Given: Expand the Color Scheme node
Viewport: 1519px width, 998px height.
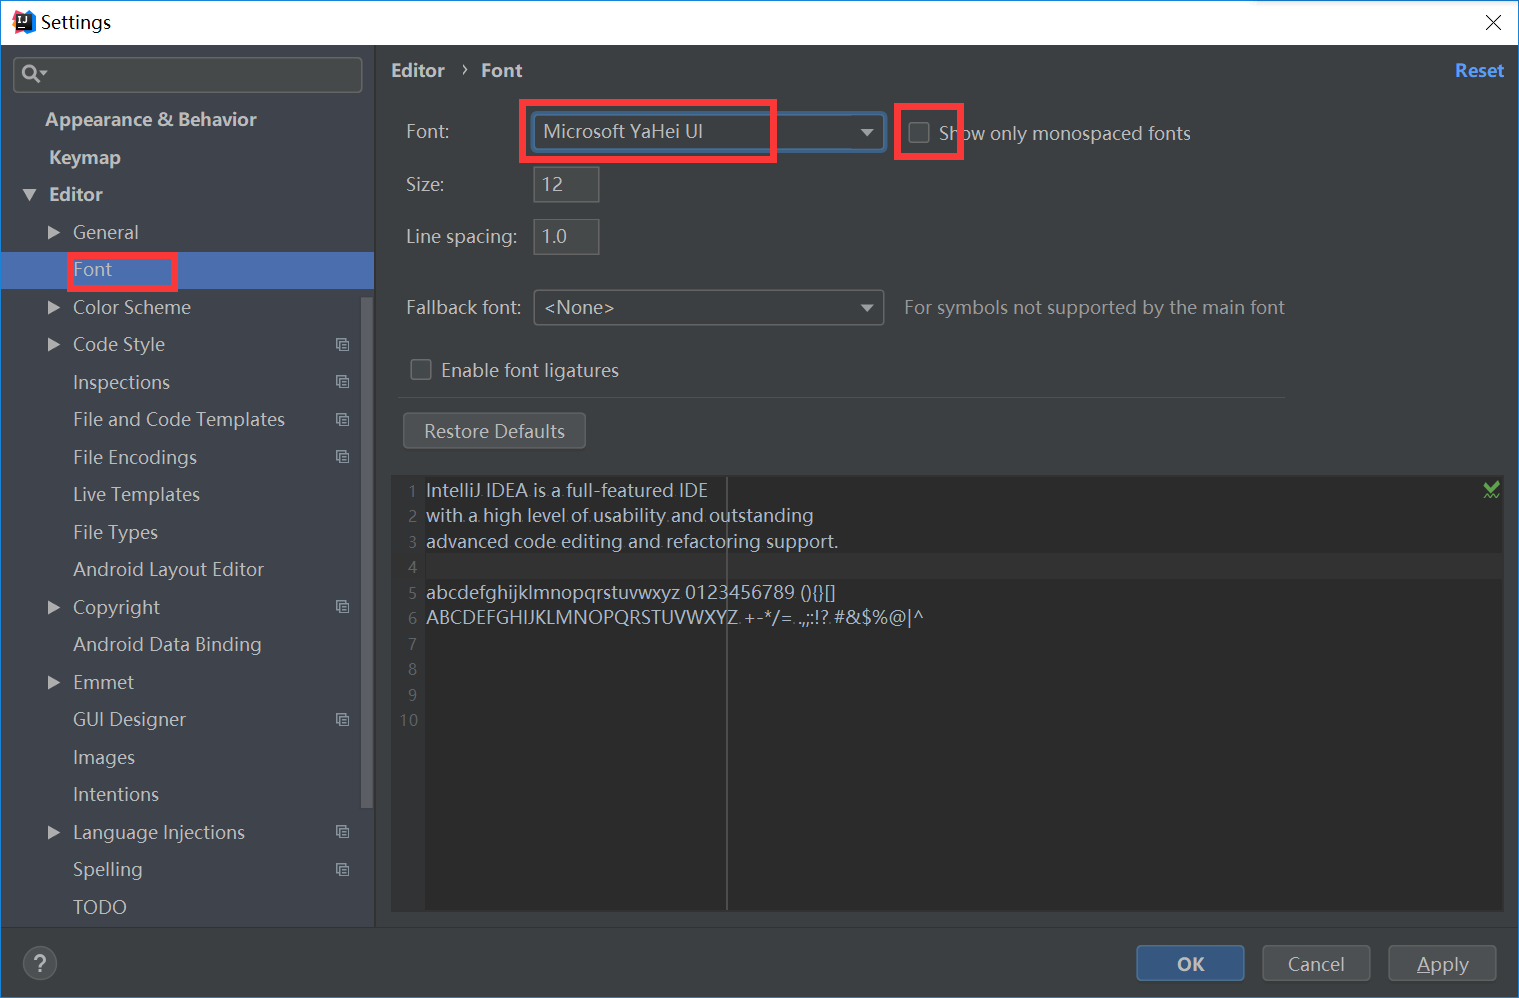Looking at the screenshot, I should pos(54,307).
